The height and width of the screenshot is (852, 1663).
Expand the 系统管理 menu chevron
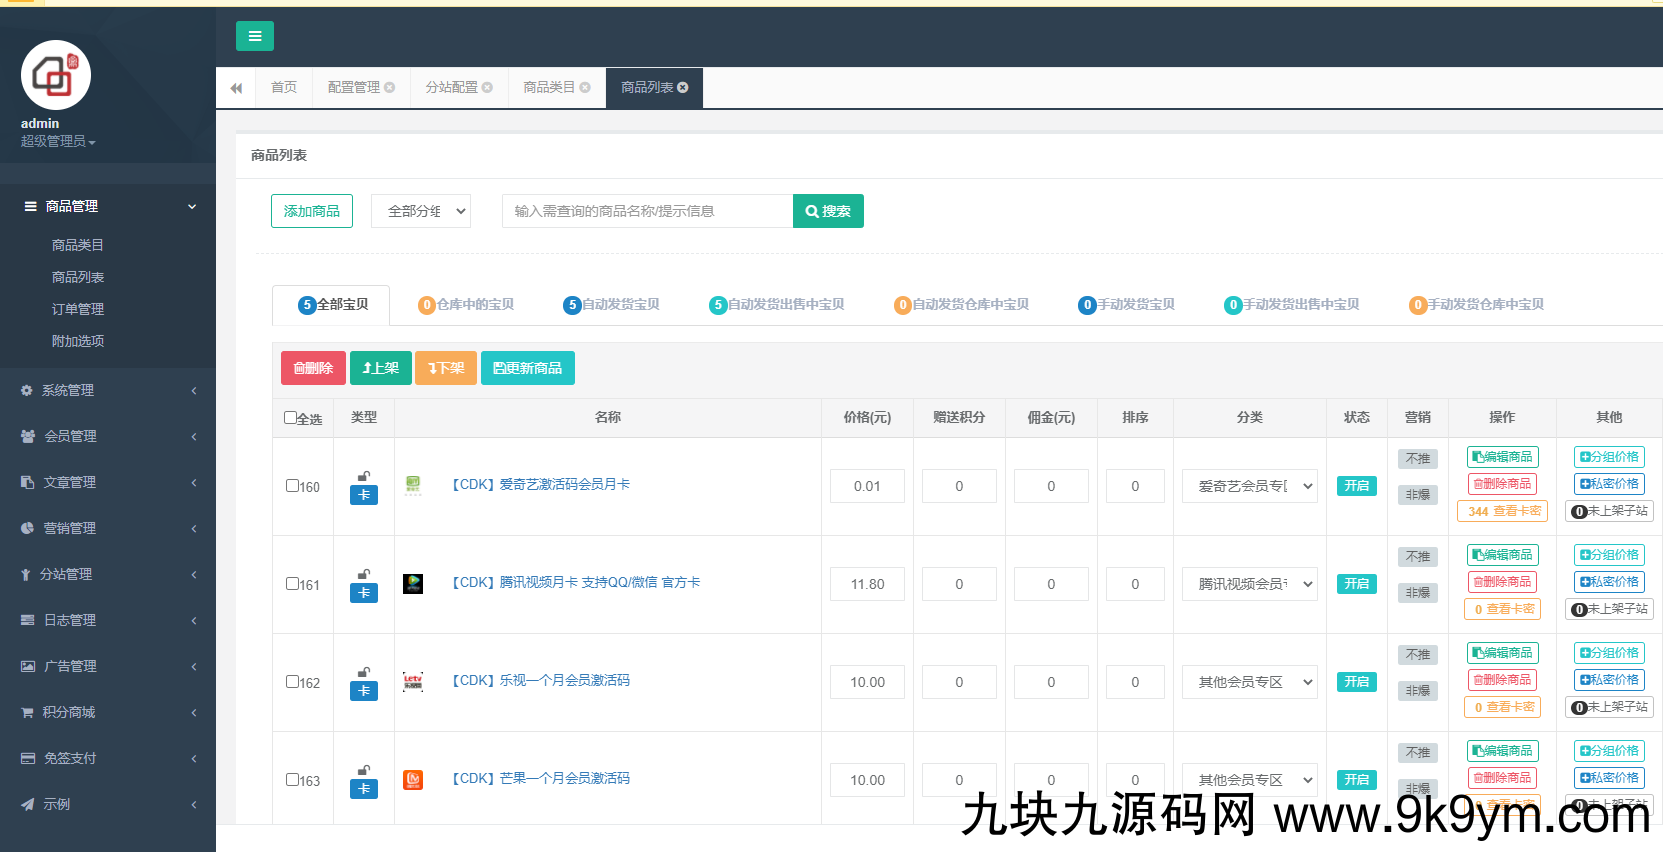(194, 390)
